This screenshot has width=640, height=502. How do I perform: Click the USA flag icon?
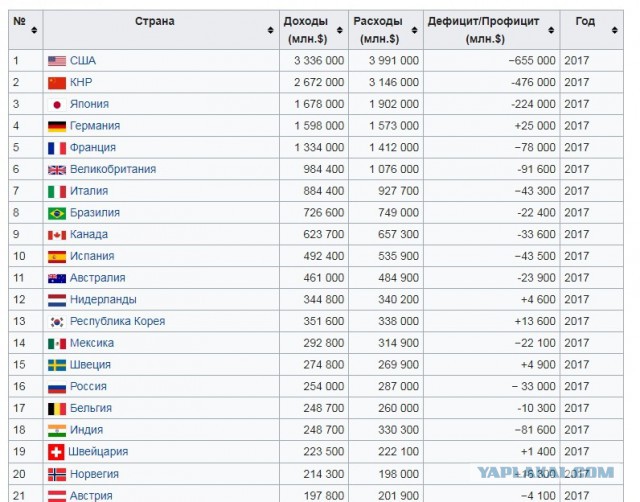[57, 61]
